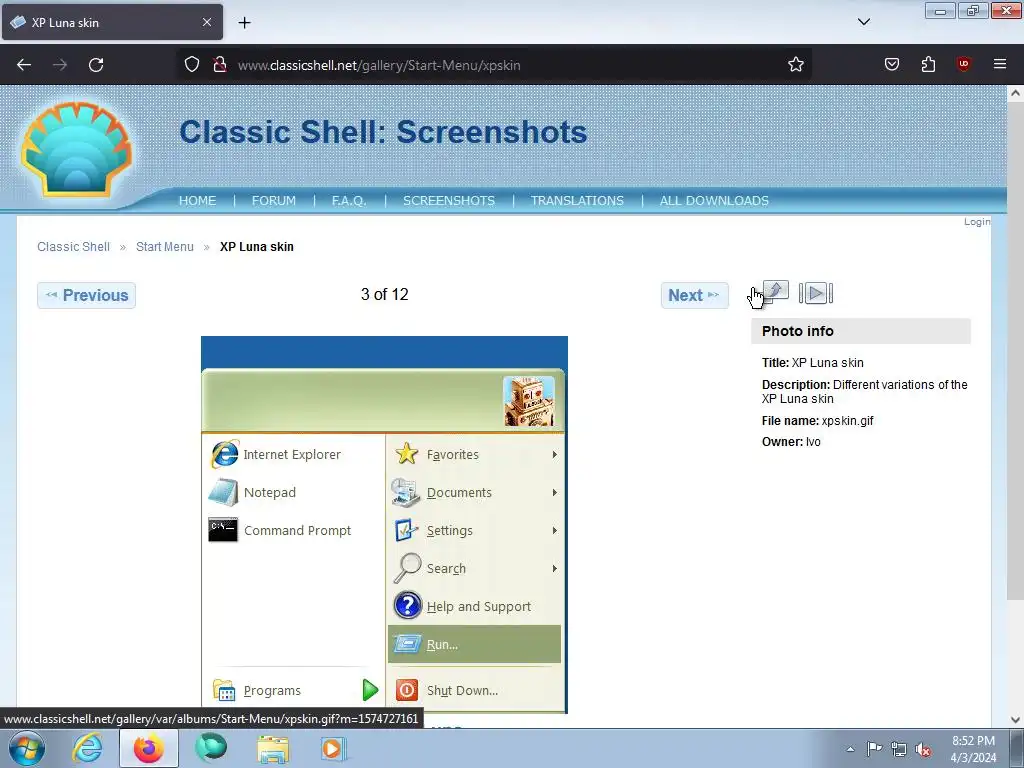
Task: Click the Previous photo button
Action: point(86,295)
